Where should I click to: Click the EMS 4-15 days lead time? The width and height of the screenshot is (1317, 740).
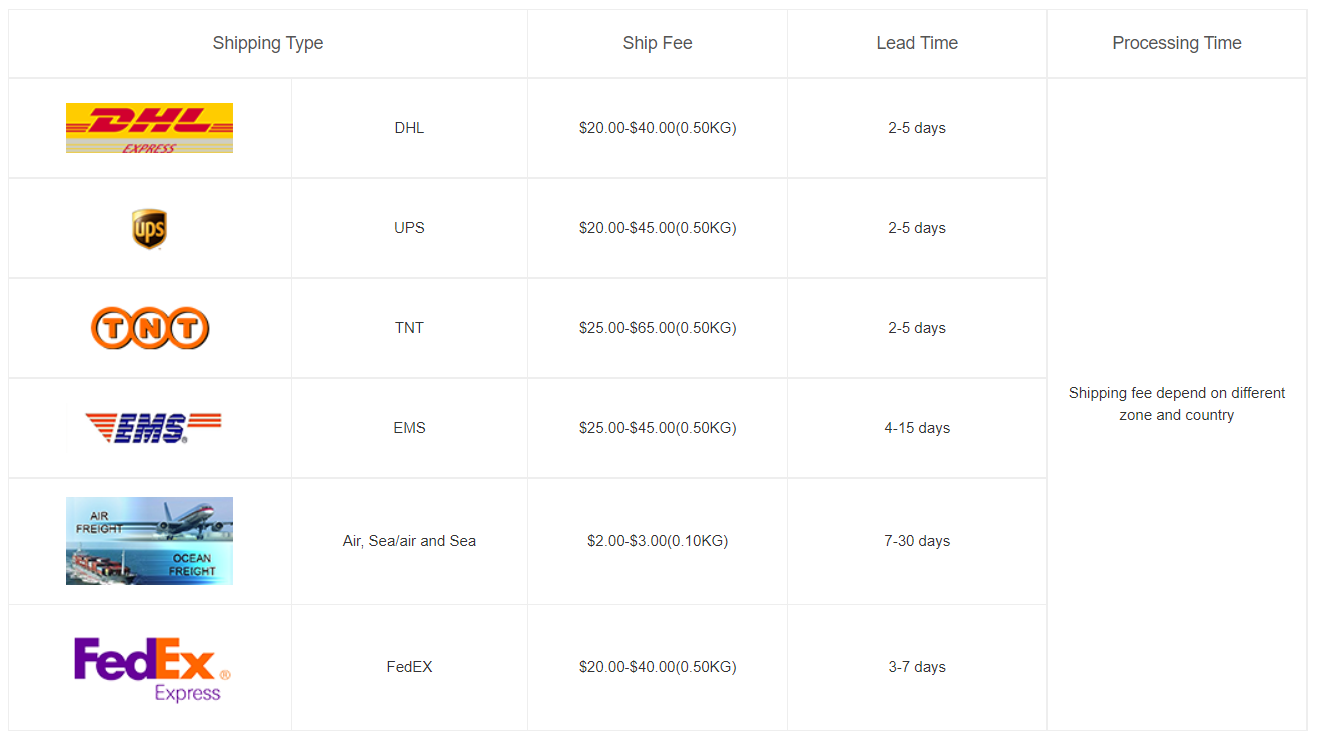(x=917, y=428)
